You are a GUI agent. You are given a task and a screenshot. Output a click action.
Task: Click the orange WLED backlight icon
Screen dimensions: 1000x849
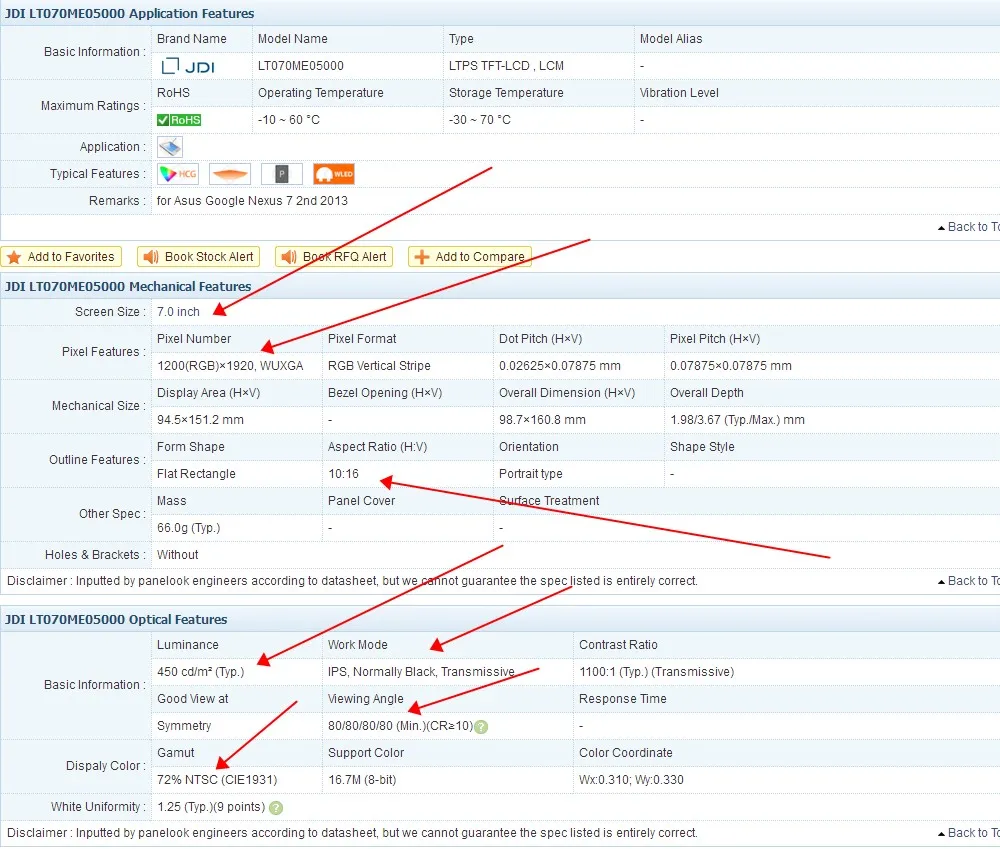pos(334,174)
